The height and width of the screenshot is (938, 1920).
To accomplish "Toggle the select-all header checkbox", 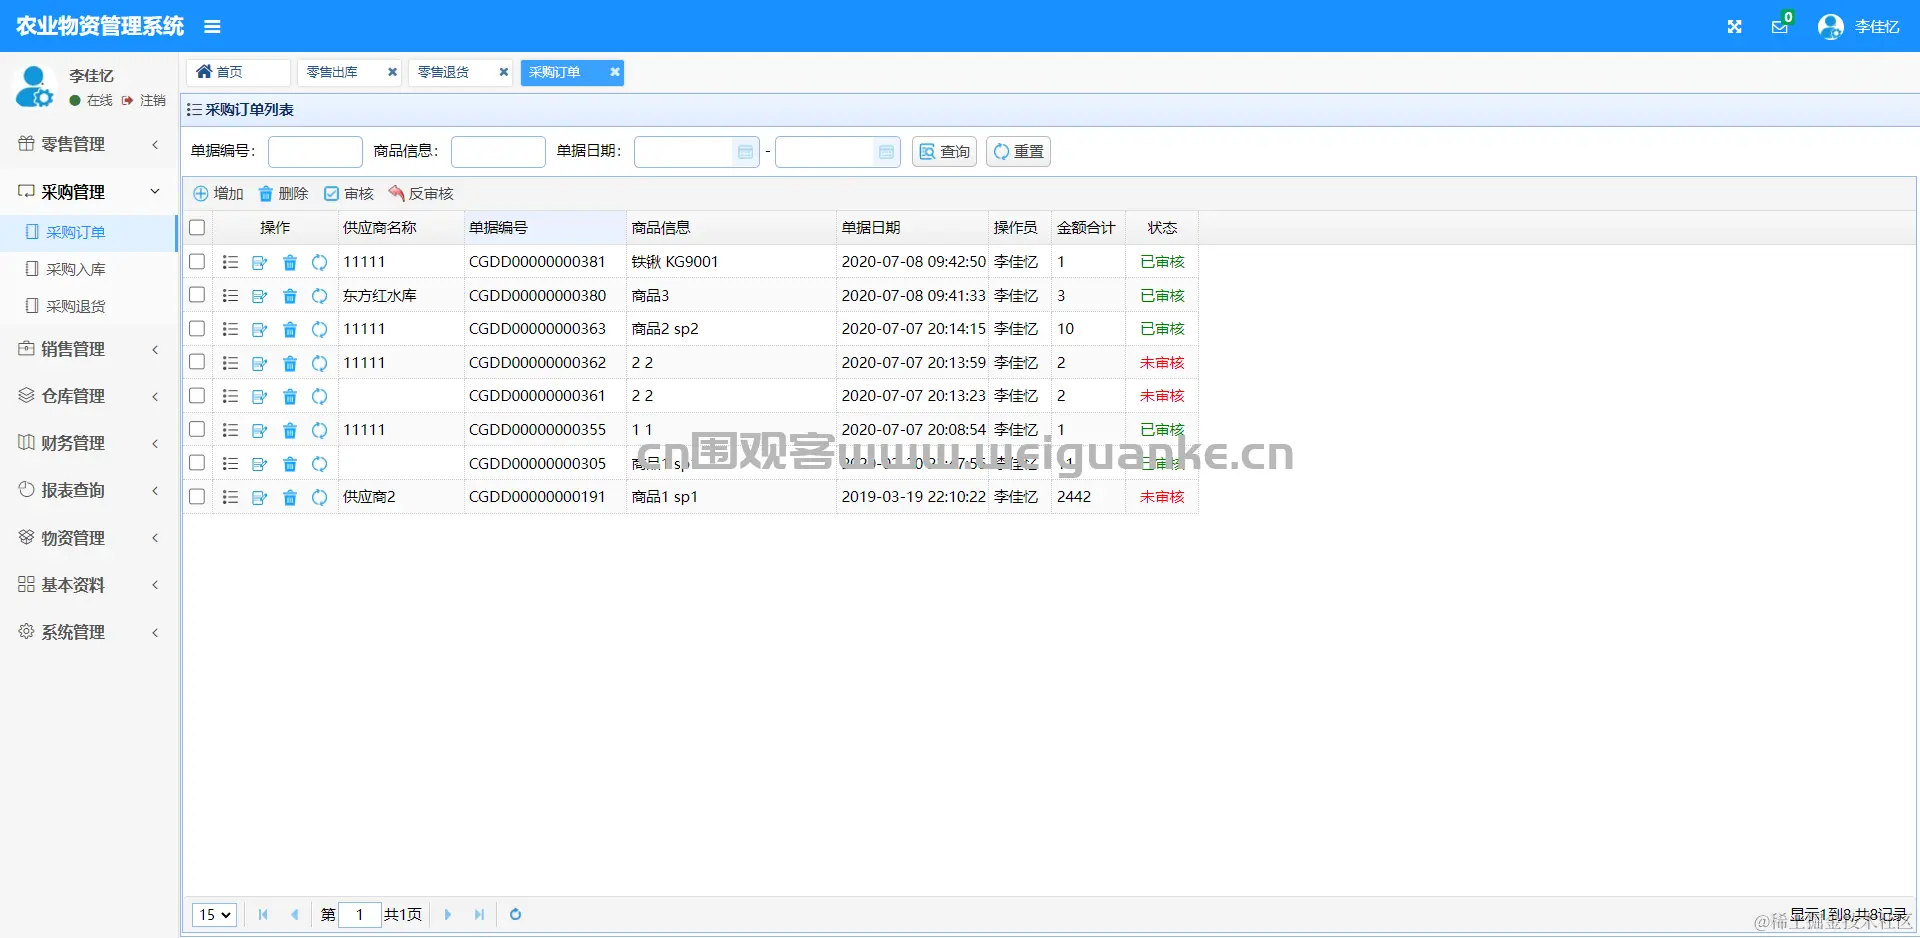I will [197, 227].
